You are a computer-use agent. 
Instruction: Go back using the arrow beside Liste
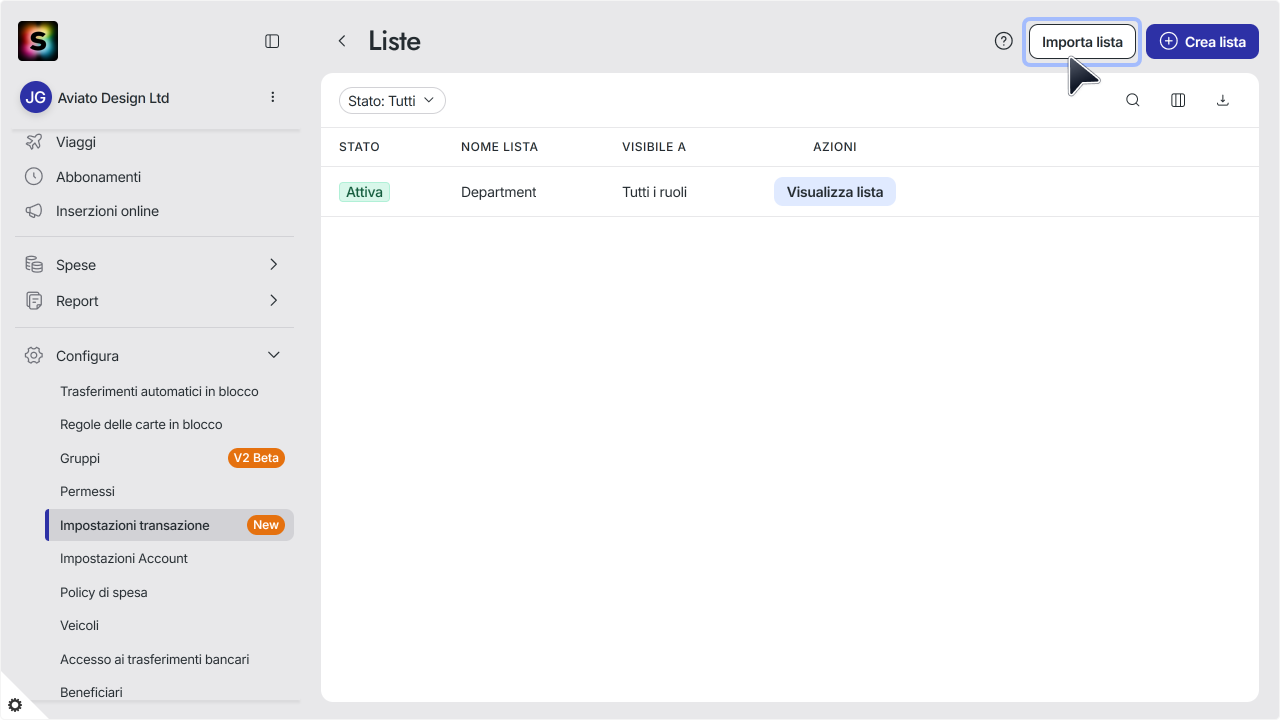point(342,41)
